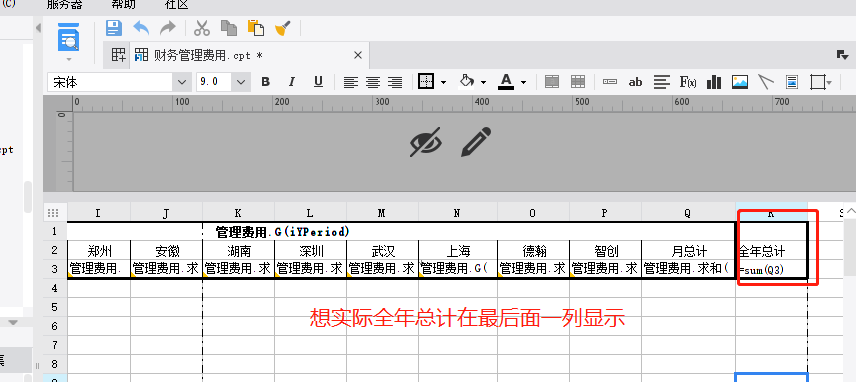
Task: Center align cell text
Action: click(x=373, y=82)
